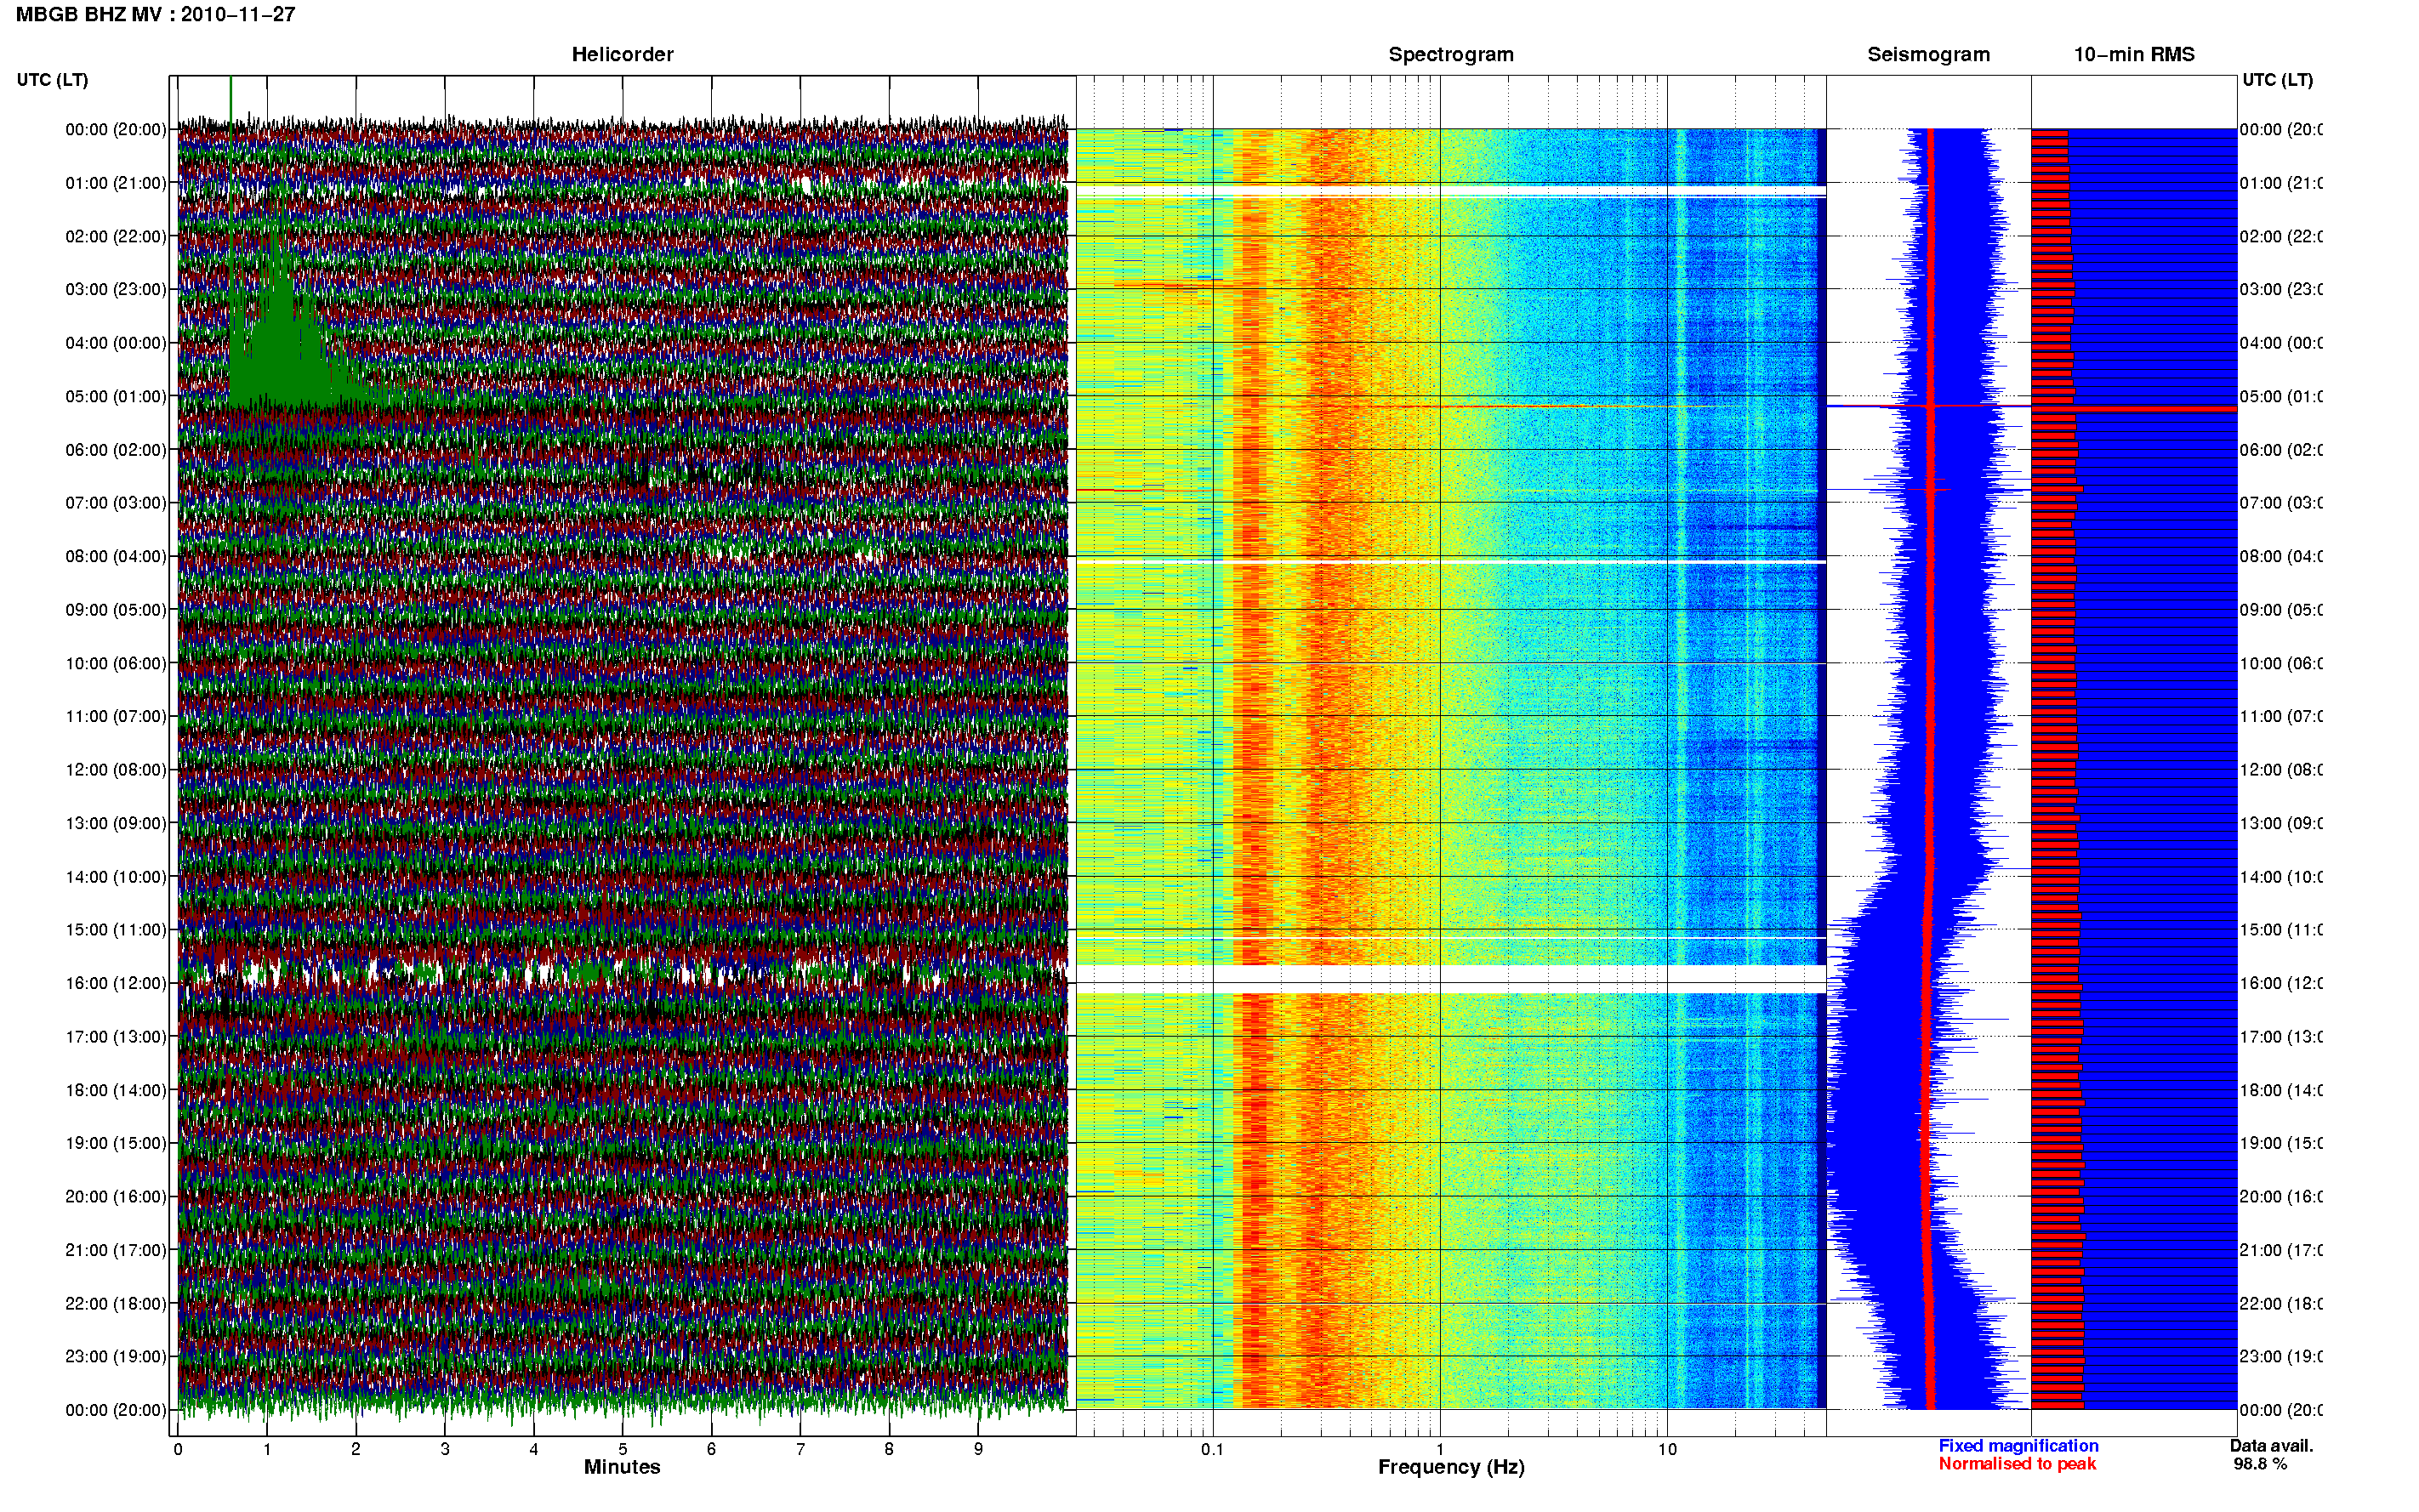Click the 'Spectrogram' panel heading
Image resolution: width=2419 pixels, height=1512 pixels.
click(1451, 55)
